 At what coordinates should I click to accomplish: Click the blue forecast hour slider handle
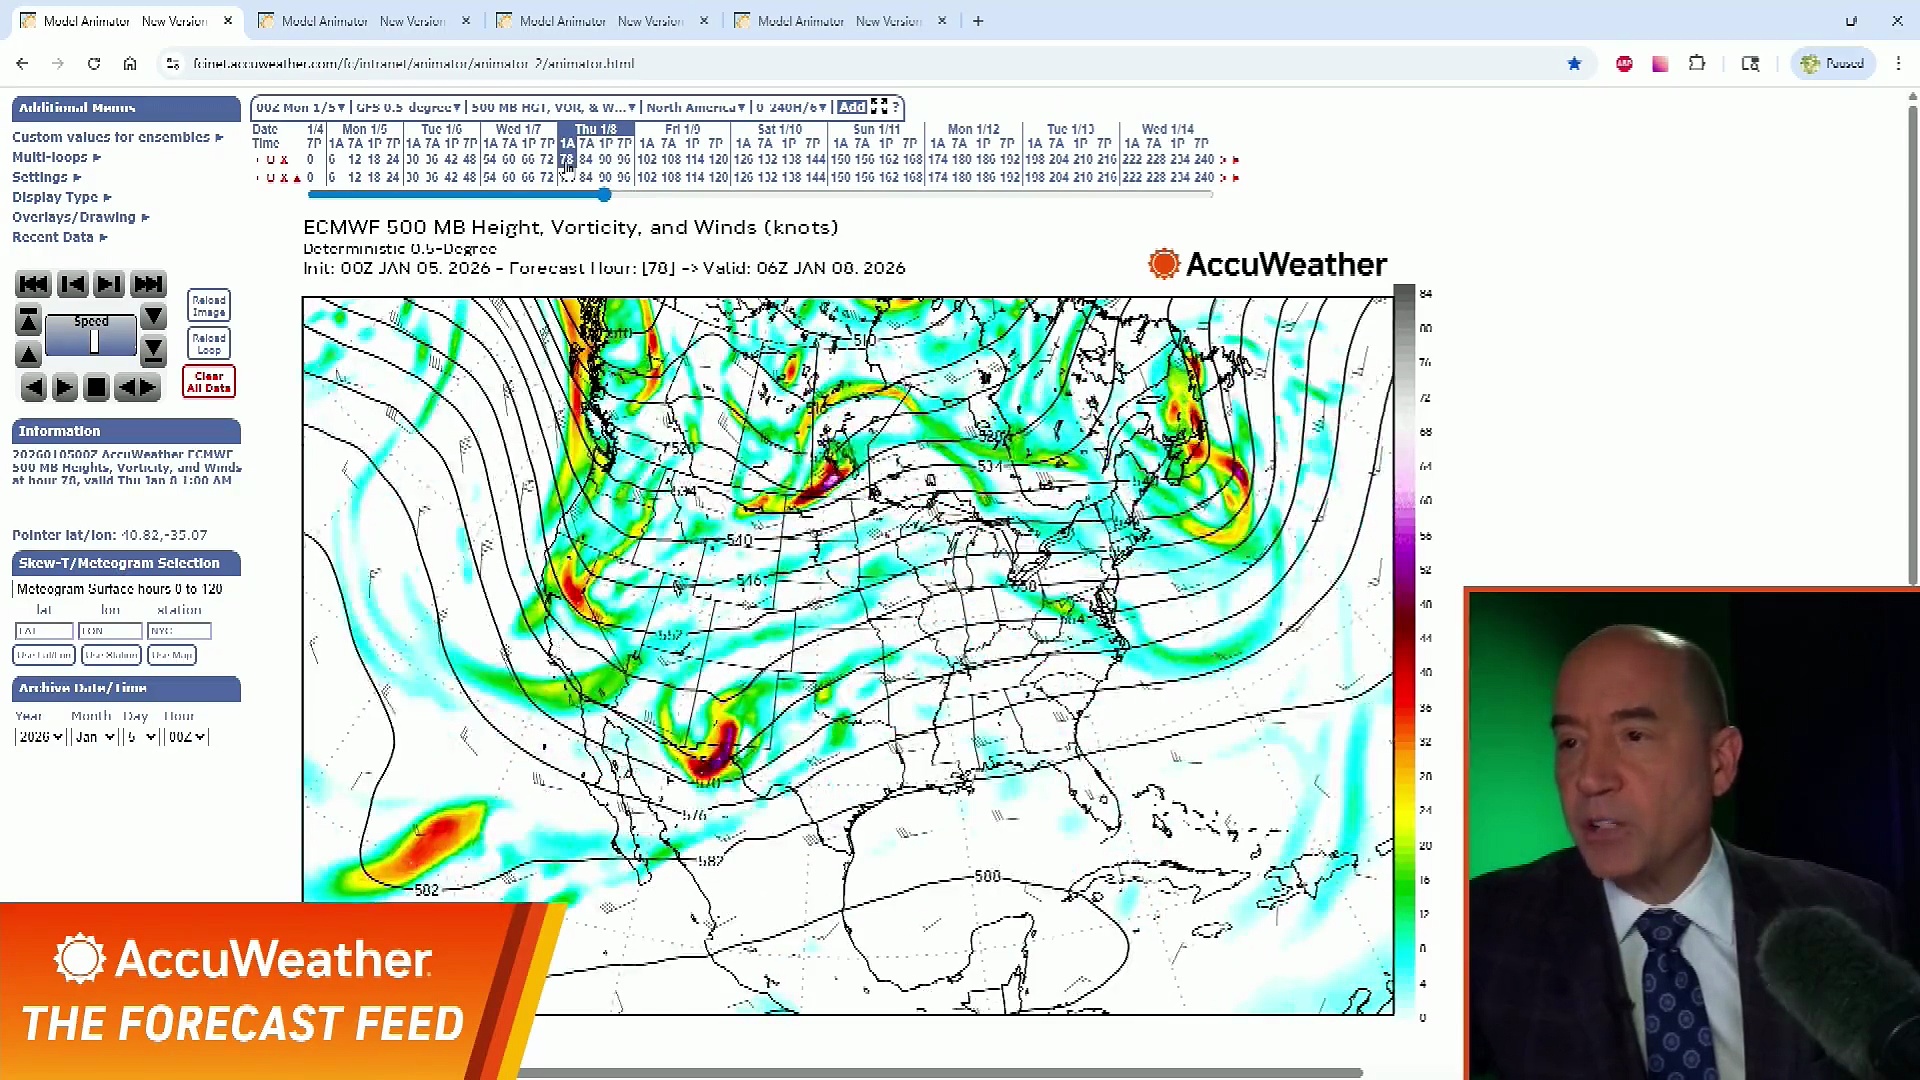coord(604,195)
